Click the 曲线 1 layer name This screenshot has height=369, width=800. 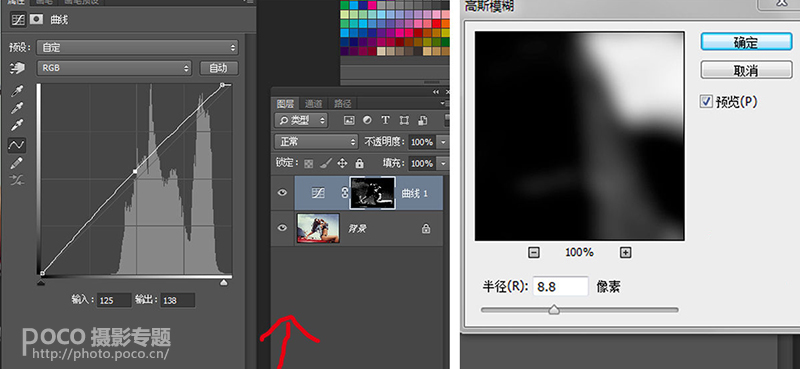415,193
